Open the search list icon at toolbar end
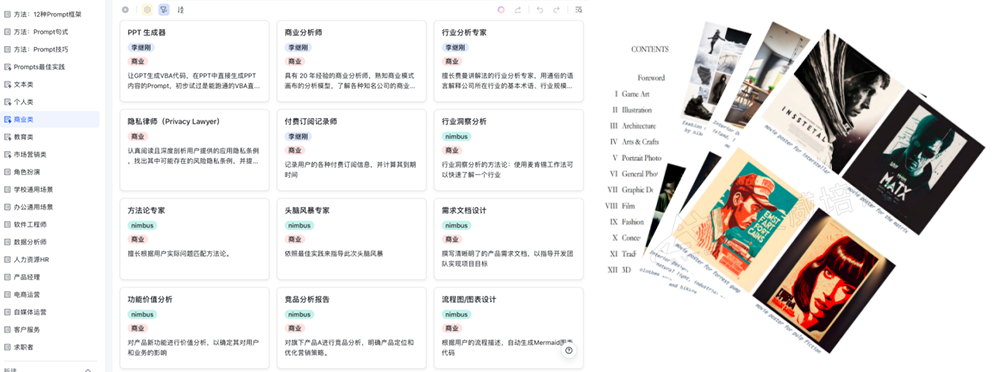Screen dimensions: 1000x372 [x=578, y=10]
